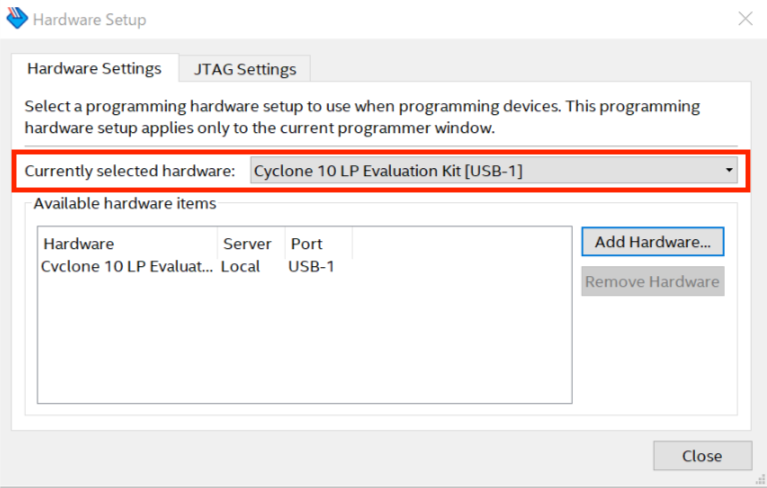Image resolution: width=767 pixels, height=488 pixels.
Task: Select the Cyclone 10 LP Evaluation row
Action: [x=126, y=267]
